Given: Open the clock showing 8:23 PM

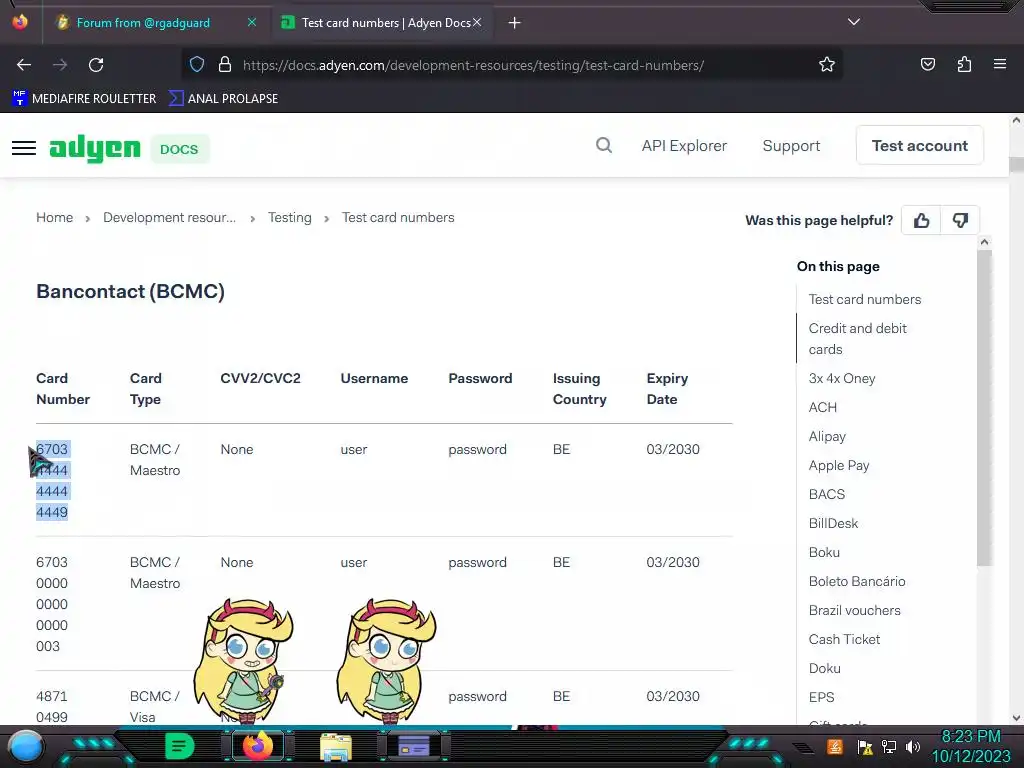Looking at the screenshot, I should pyautogui.click(x=970, y=746).
